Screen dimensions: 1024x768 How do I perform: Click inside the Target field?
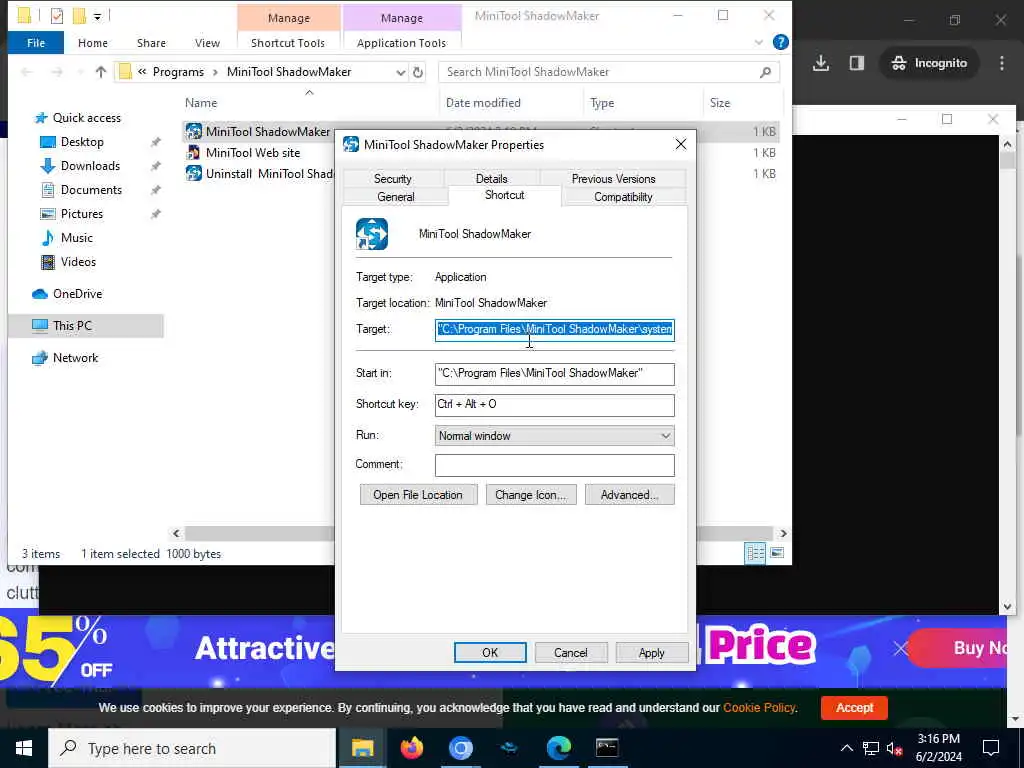[554, 329]
